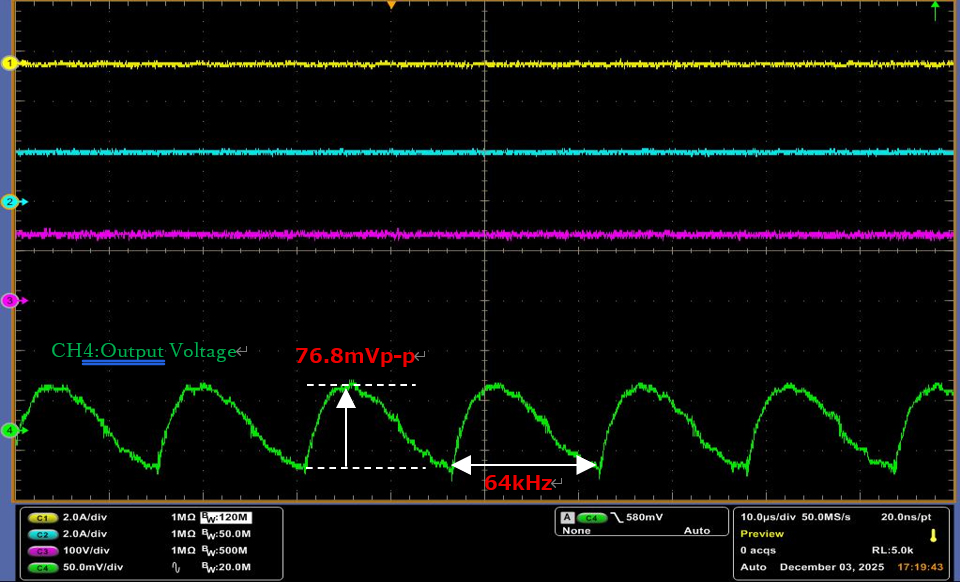960x582 pixels.
Task: Click the falling edge trigger slope icon
Action: [617, 518]
